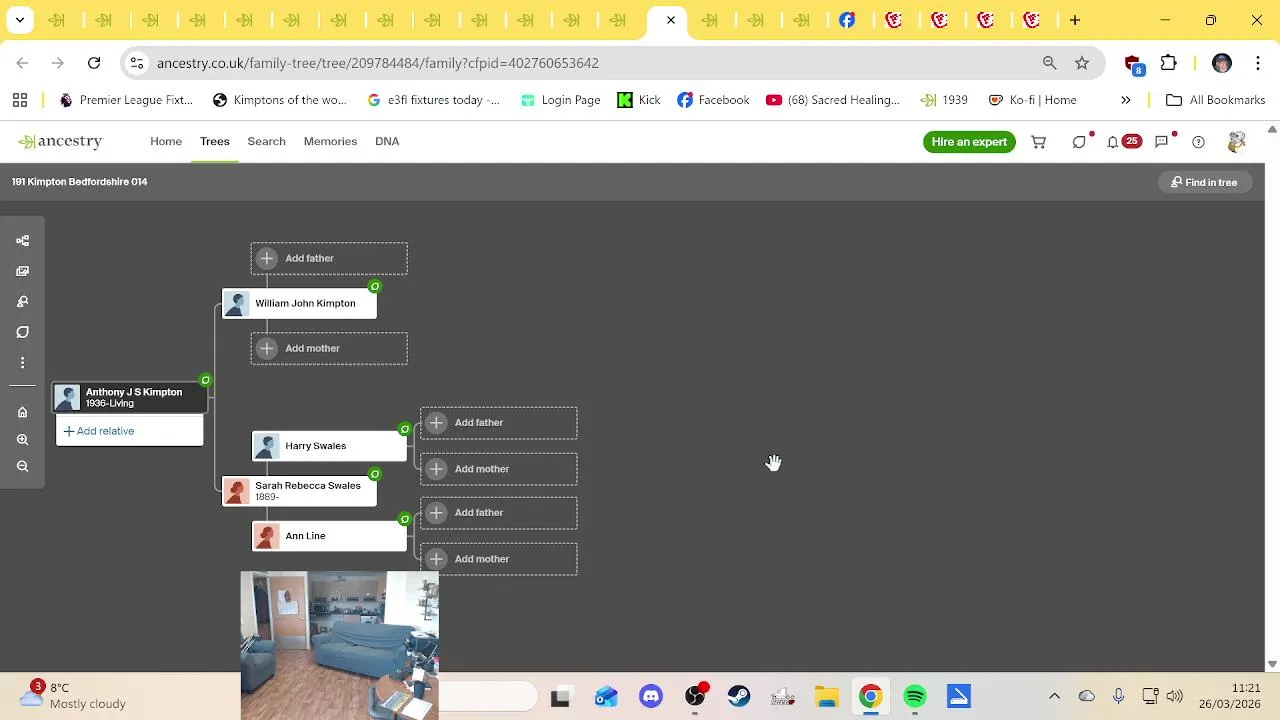Image resolution: width=1280 pixels, height=720 pixels.
Task: Click the hint leaf on William John Kimpton
Action: 375,287
